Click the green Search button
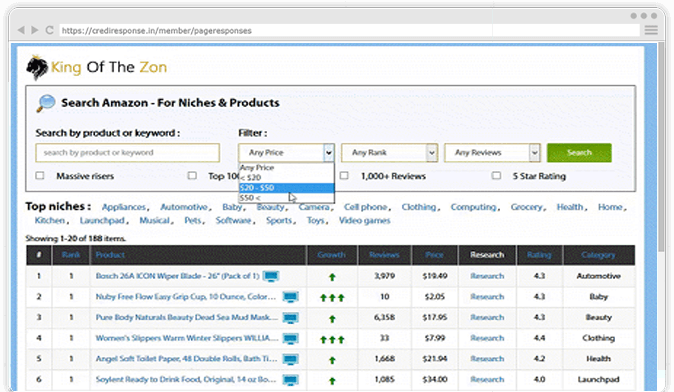Image resolution: width=674 pixels, height=392 pixels. coord(579,153)
